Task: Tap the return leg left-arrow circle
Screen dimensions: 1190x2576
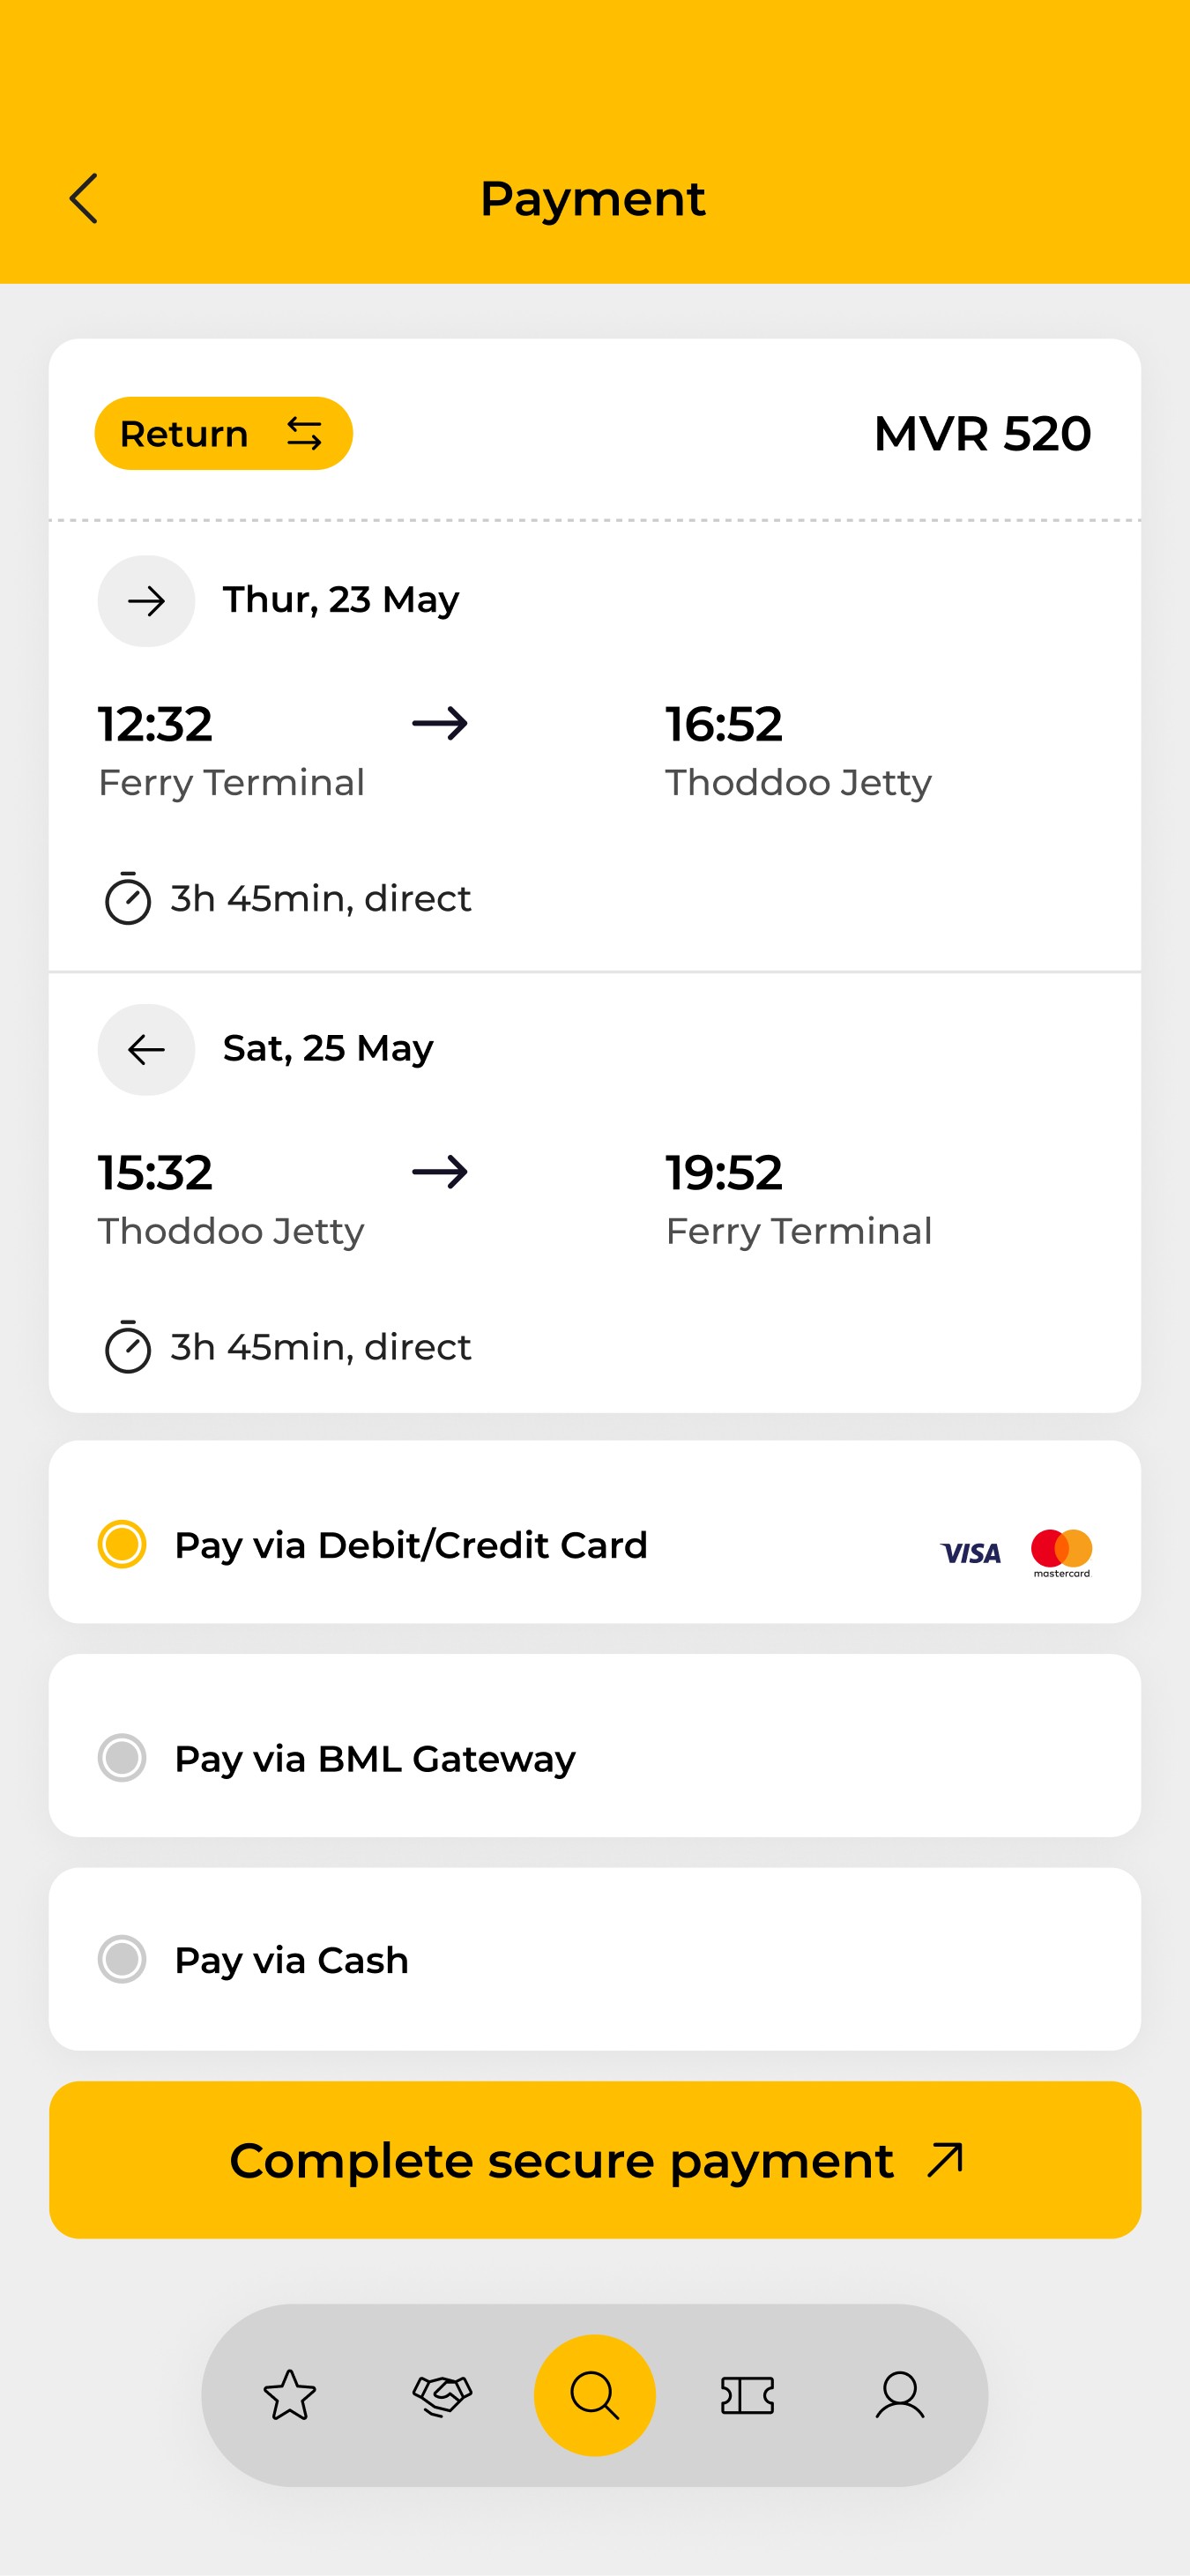Action: click(x=146, y=1049)
